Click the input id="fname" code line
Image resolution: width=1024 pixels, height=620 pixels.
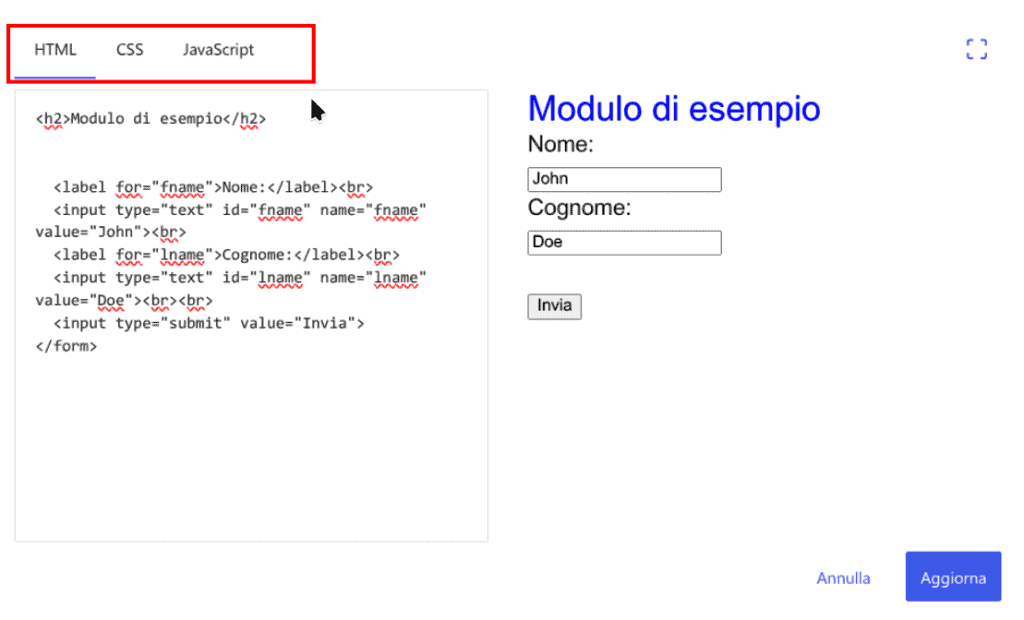pyautogui.click(x=240, y=210)
